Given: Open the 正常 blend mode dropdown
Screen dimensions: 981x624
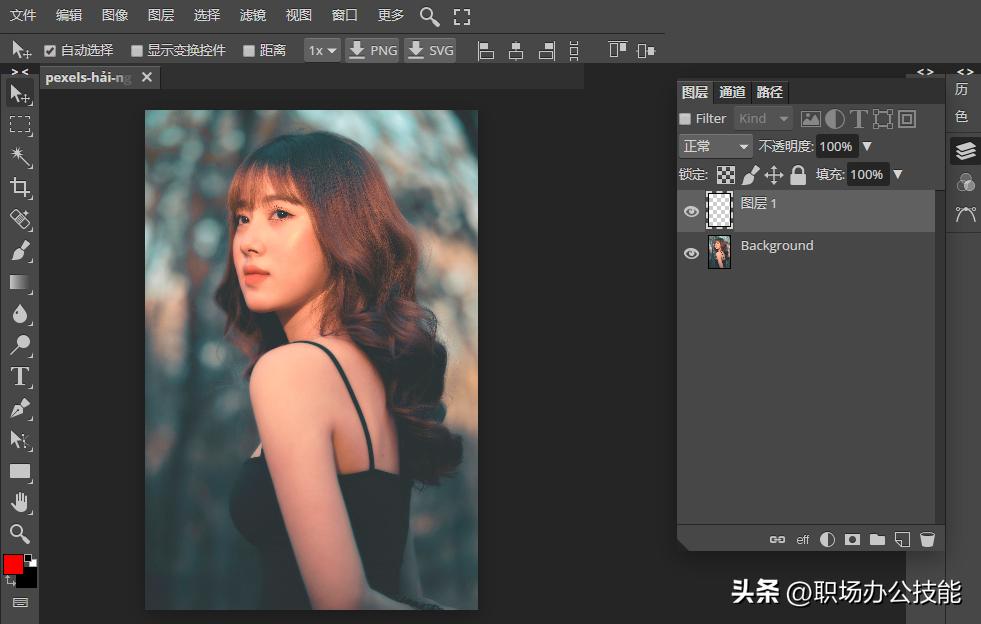Looking at the screenshot, I should (x=716, y=147).
